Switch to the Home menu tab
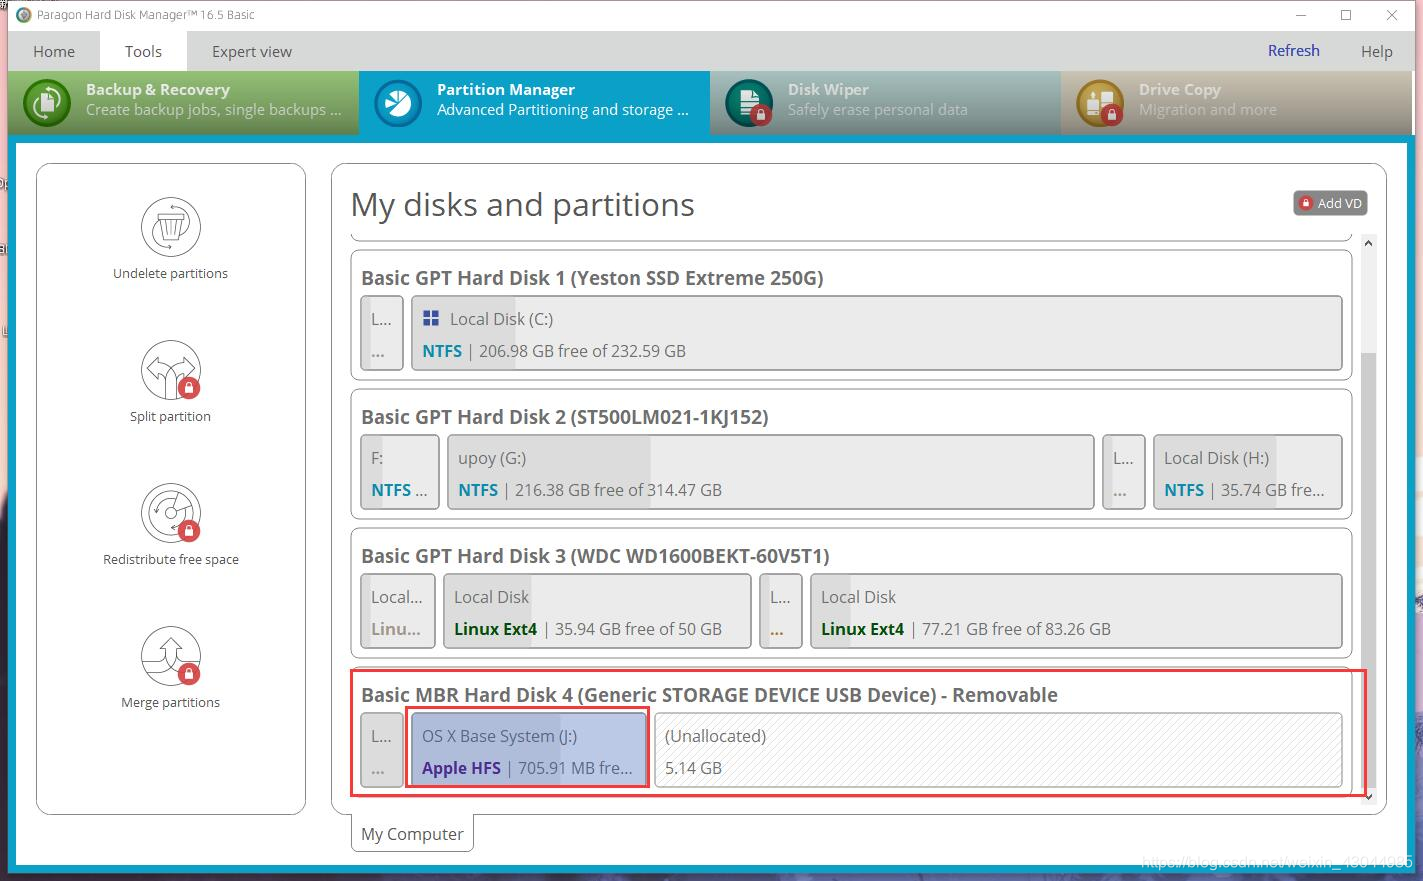 [54, 51]
